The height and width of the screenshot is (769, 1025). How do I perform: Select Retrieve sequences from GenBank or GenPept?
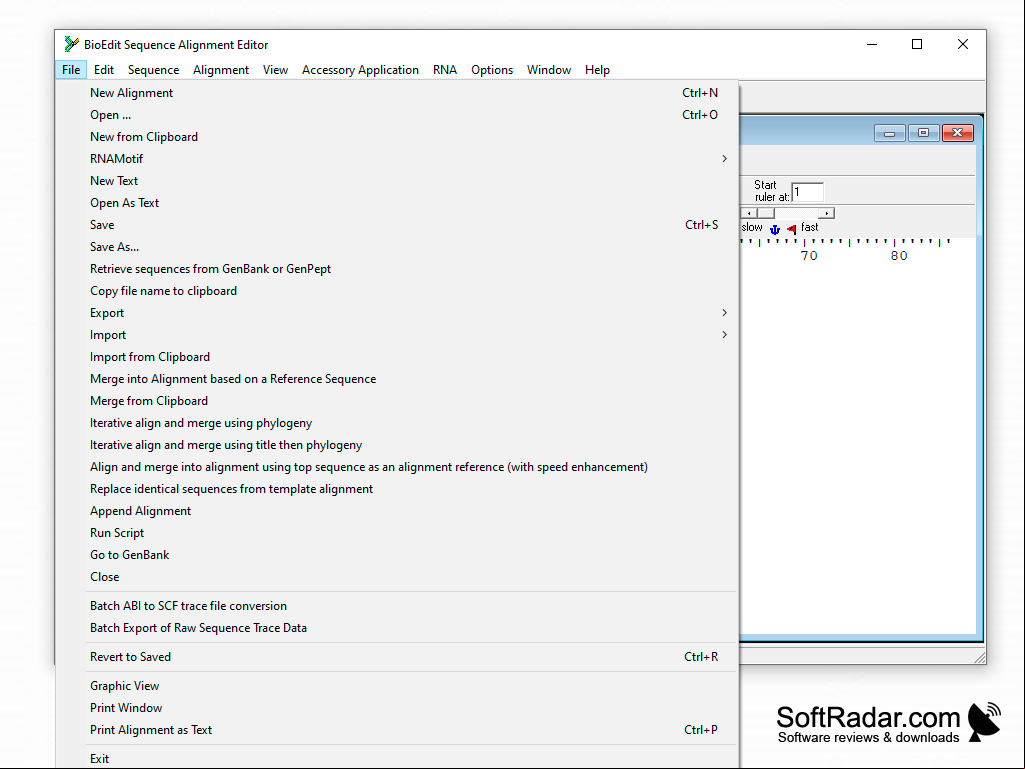[x=397, y=269]
